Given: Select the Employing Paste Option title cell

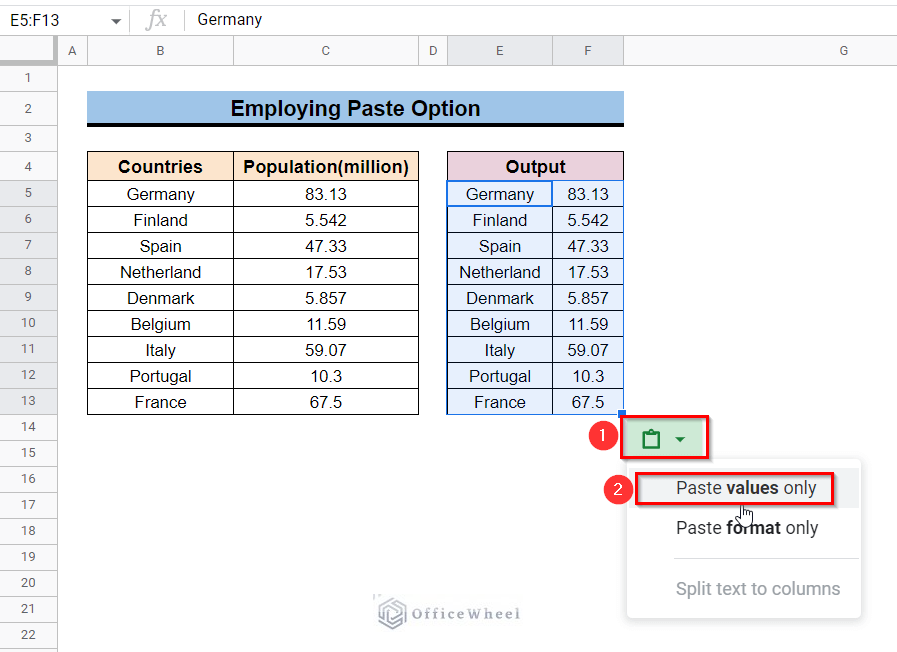Looking at the screenshot, I should pyautogui.click(x=355, y=108).
